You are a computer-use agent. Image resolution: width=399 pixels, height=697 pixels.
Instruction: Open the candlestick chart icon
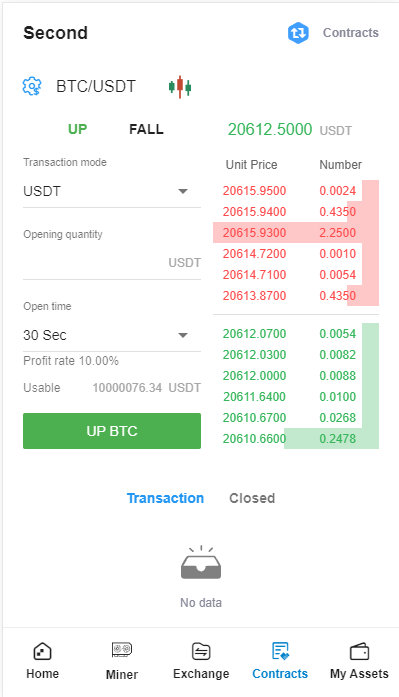(x=180, y=87)
